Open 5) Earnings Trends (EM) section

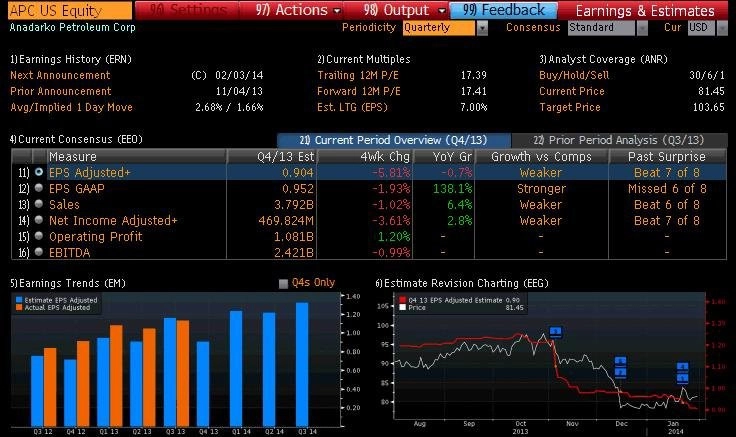click(68, 283)
